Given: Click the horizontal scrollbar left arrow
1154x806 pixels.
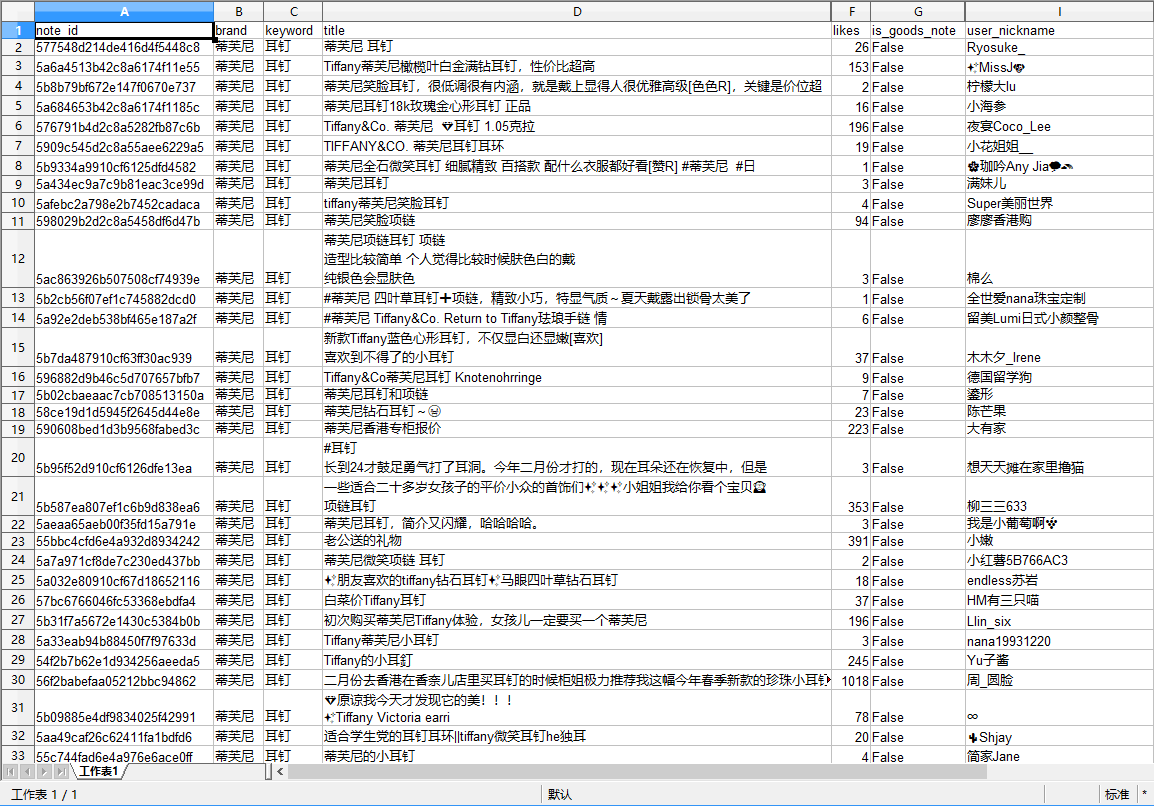Looking at the screenshot, I should [280, 771].
